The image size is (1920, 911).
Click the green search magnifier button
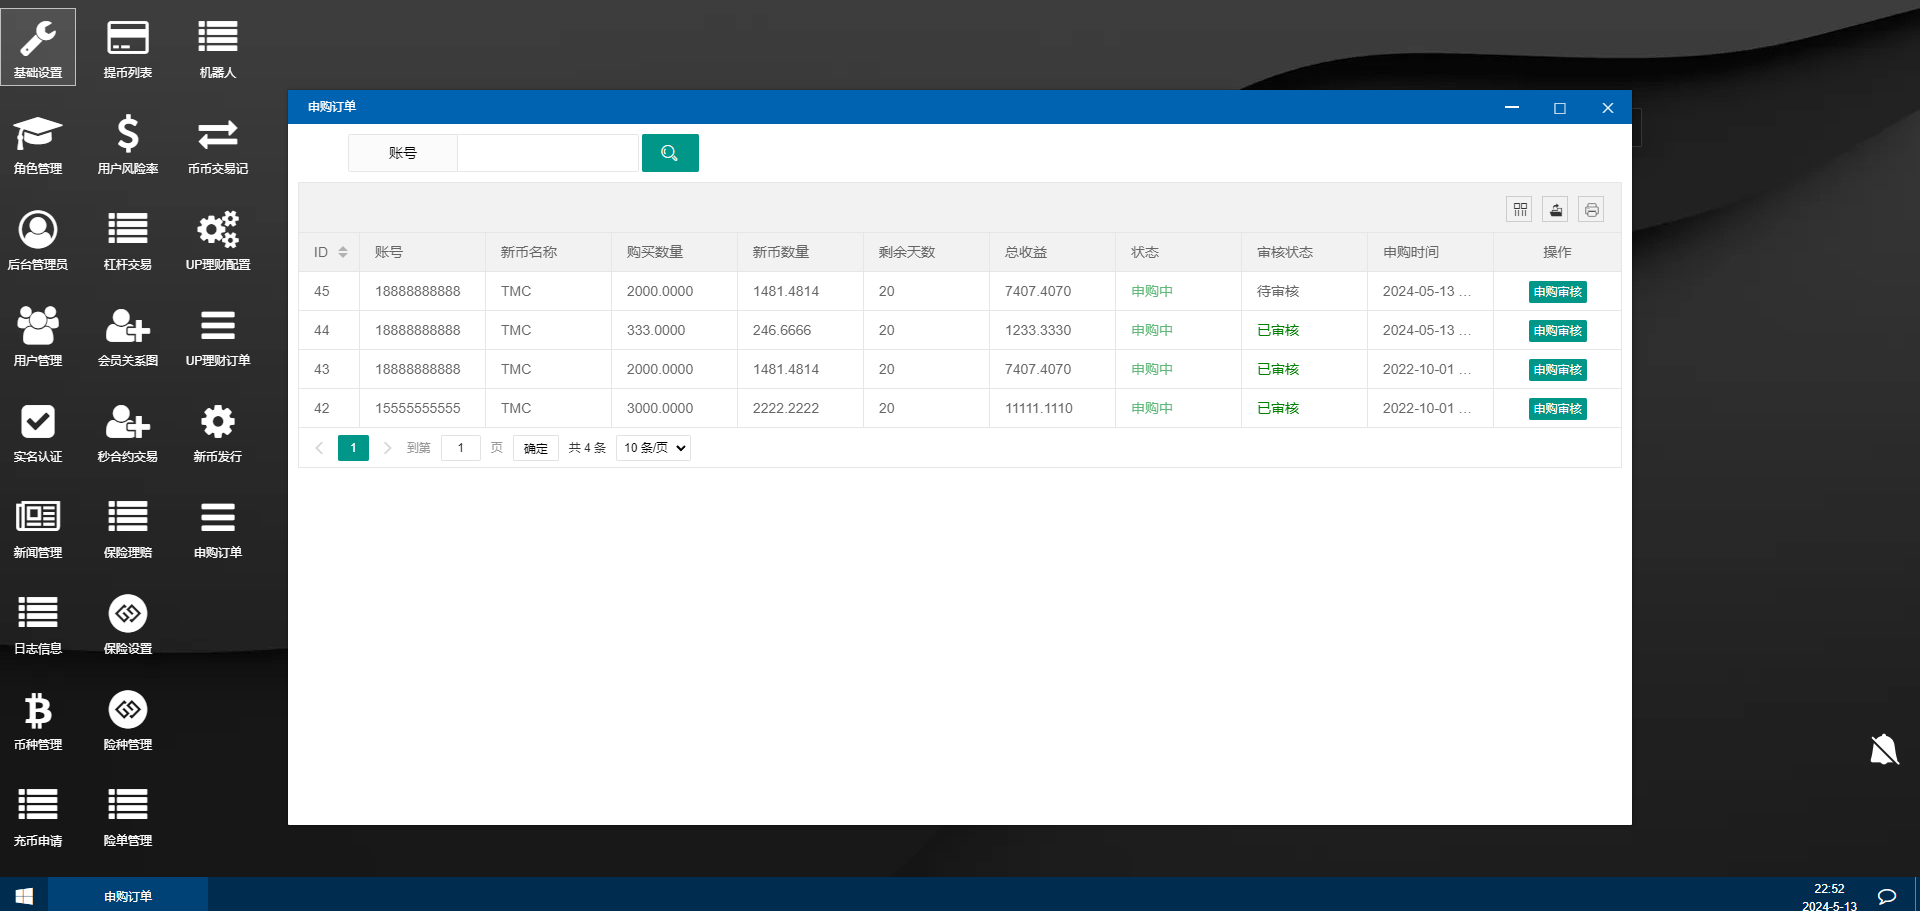670,153
